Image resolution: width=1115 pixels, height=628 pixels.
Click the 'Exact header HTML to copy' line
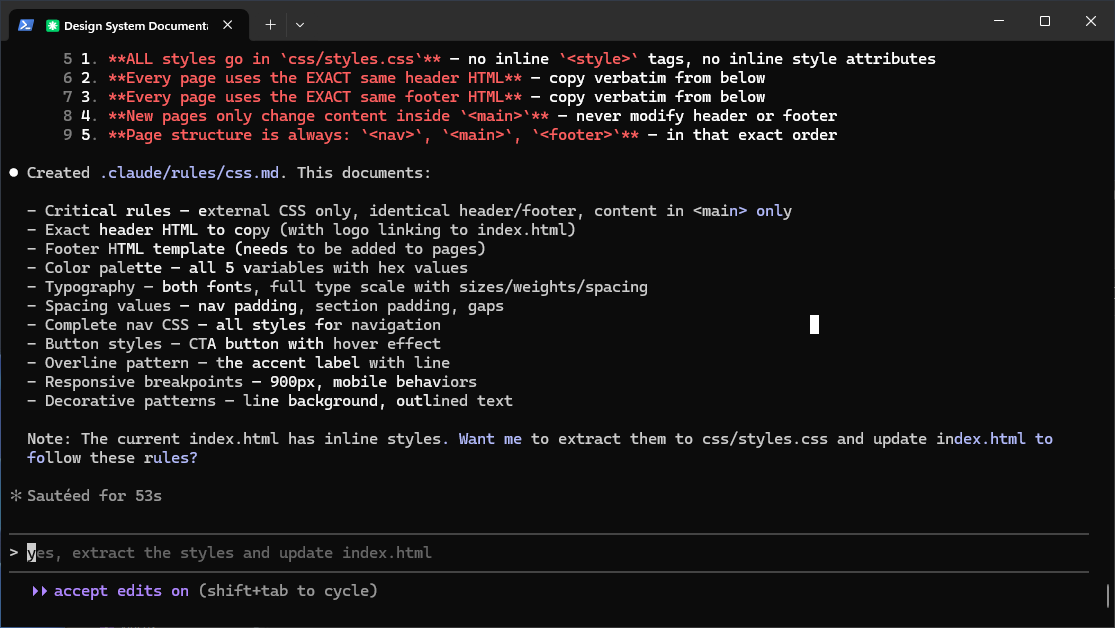pyautogui.click(x=302, y=230)
